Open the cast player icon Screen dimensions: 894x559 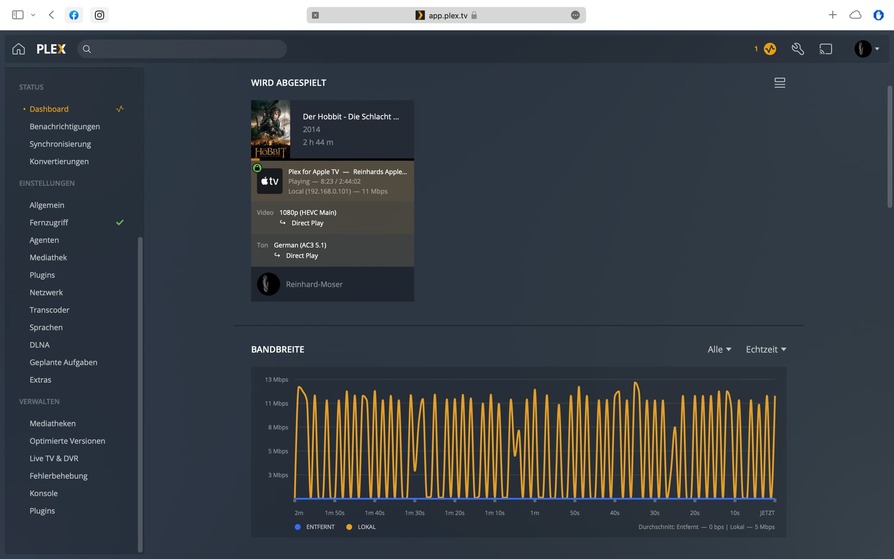(x=826, y=49)
